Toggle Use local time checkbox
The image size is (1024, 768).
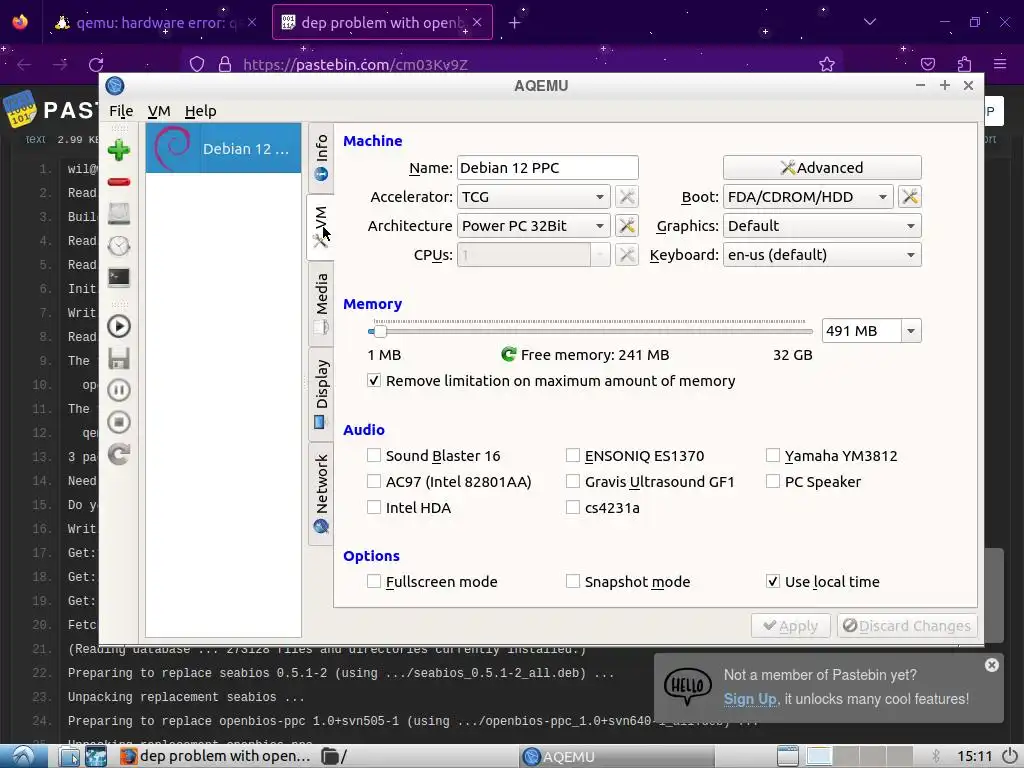click(773, 581)
